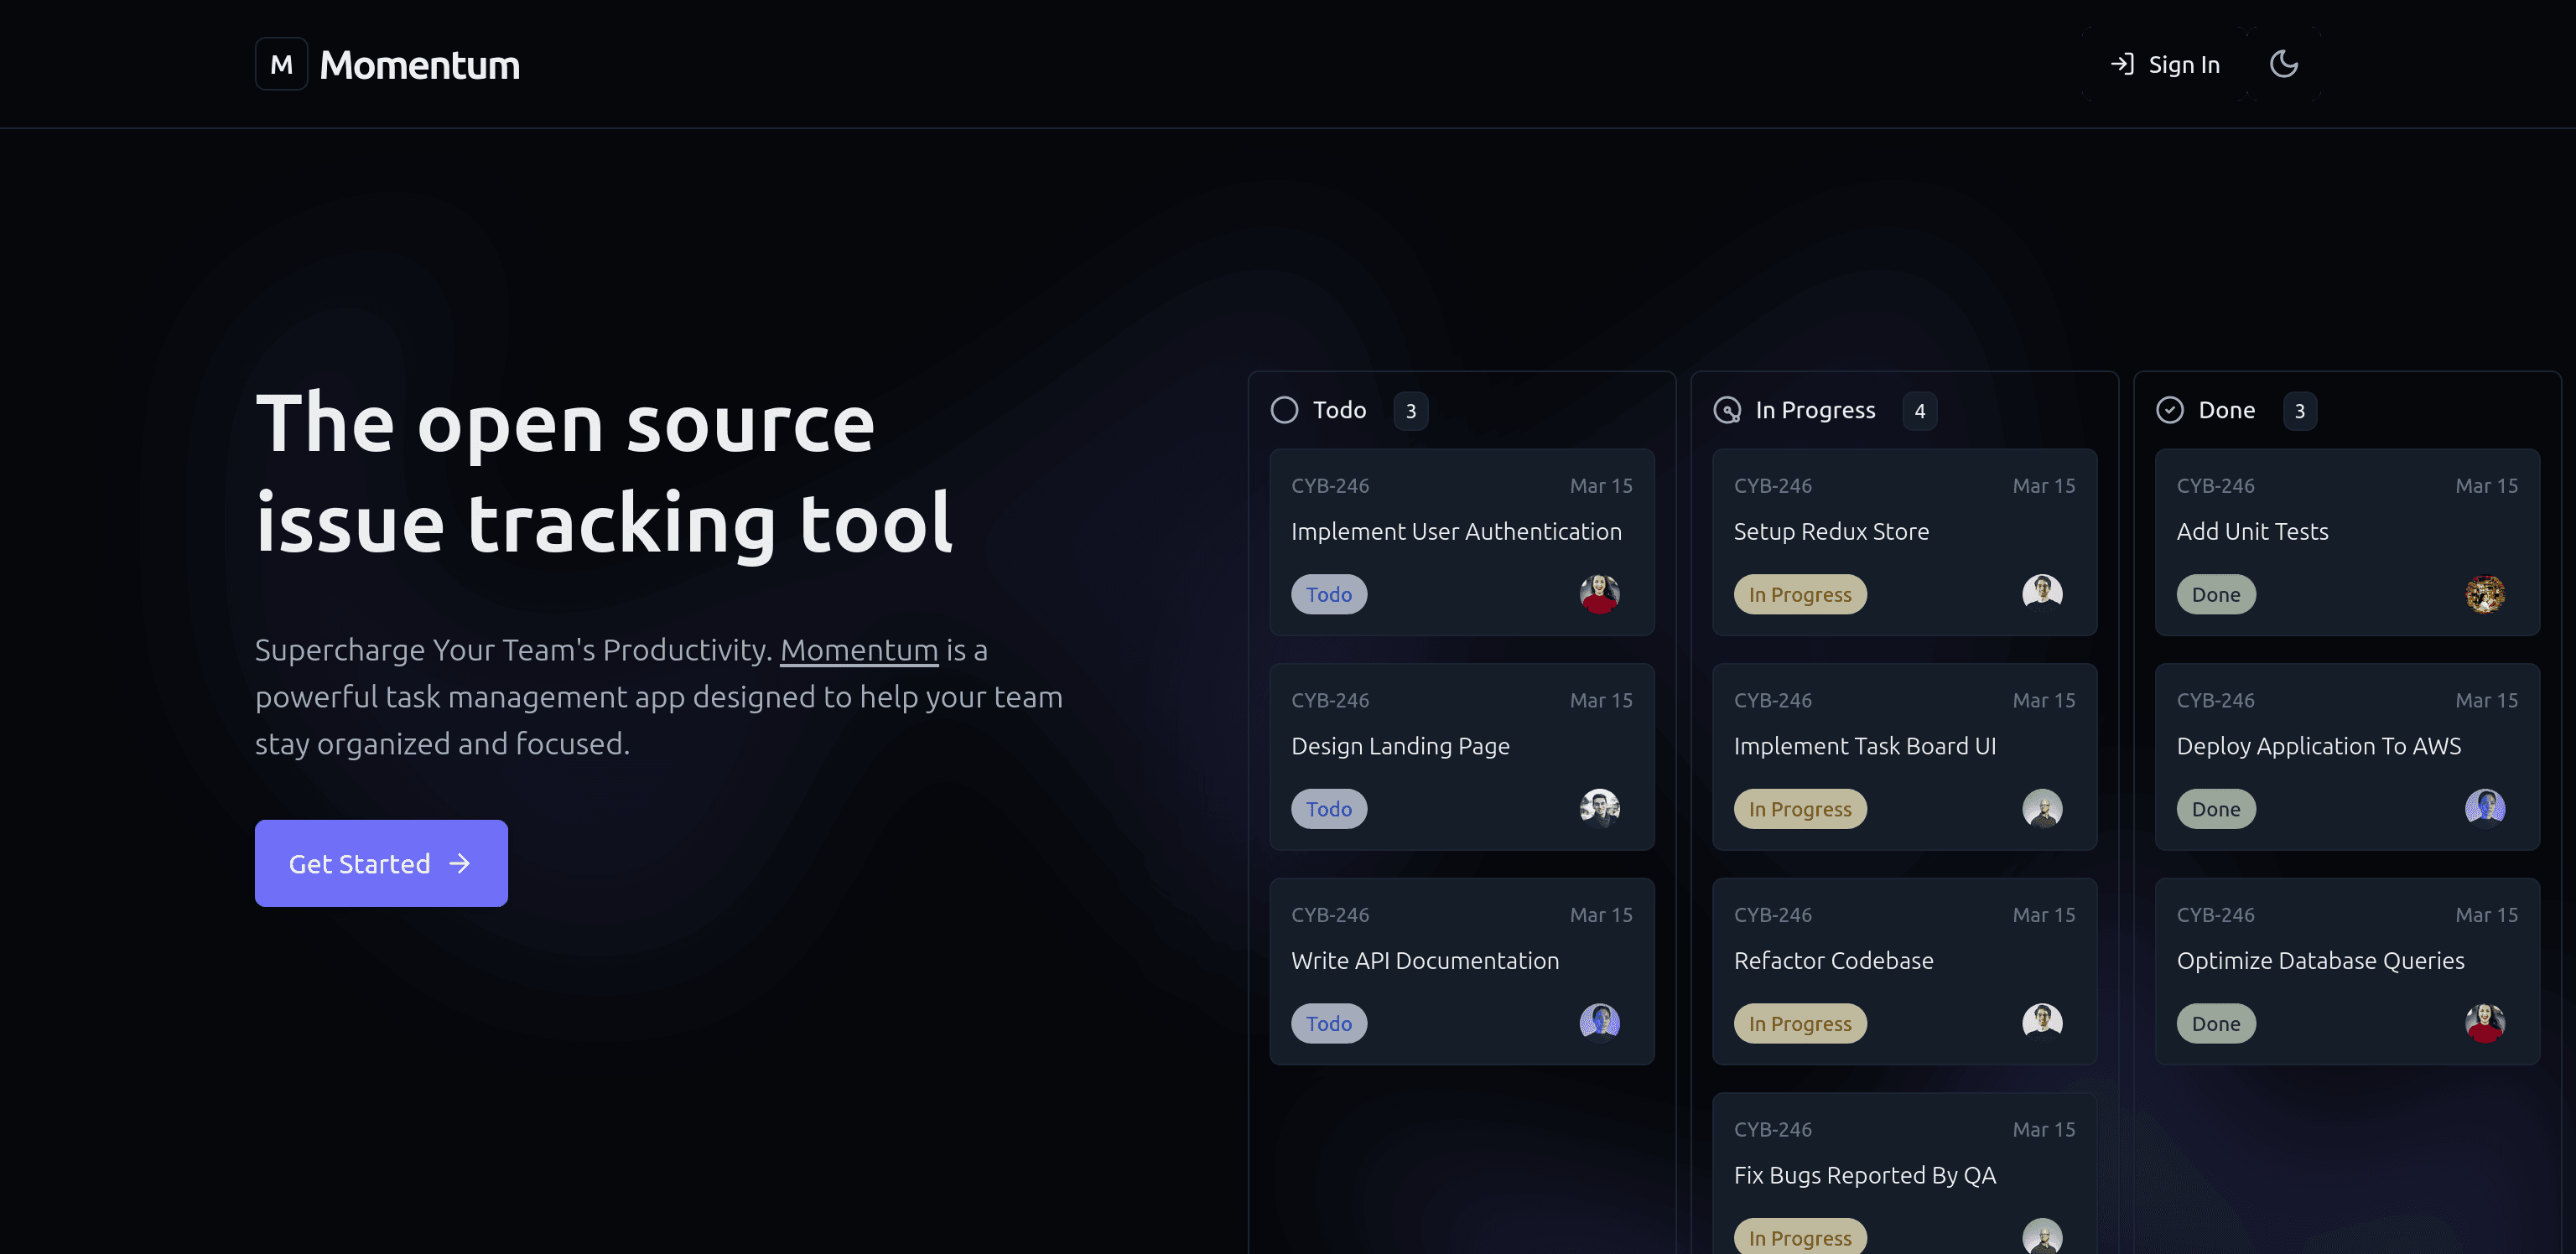Click In Progress tag on Implement Task Board UI
The height and width of the screenshot is (1254, 2576).
pyautogui.click(x=1800, y=809)
